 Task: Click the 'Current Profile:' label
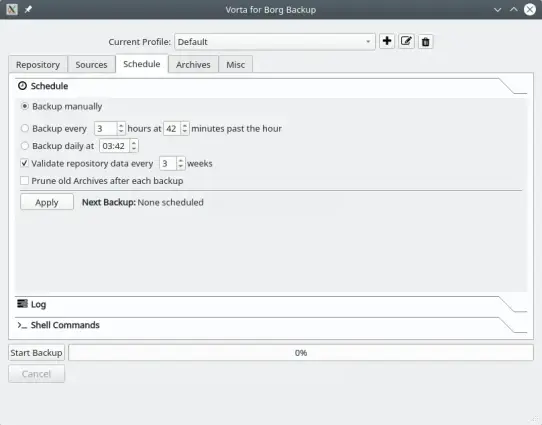(x=140, y=42)
